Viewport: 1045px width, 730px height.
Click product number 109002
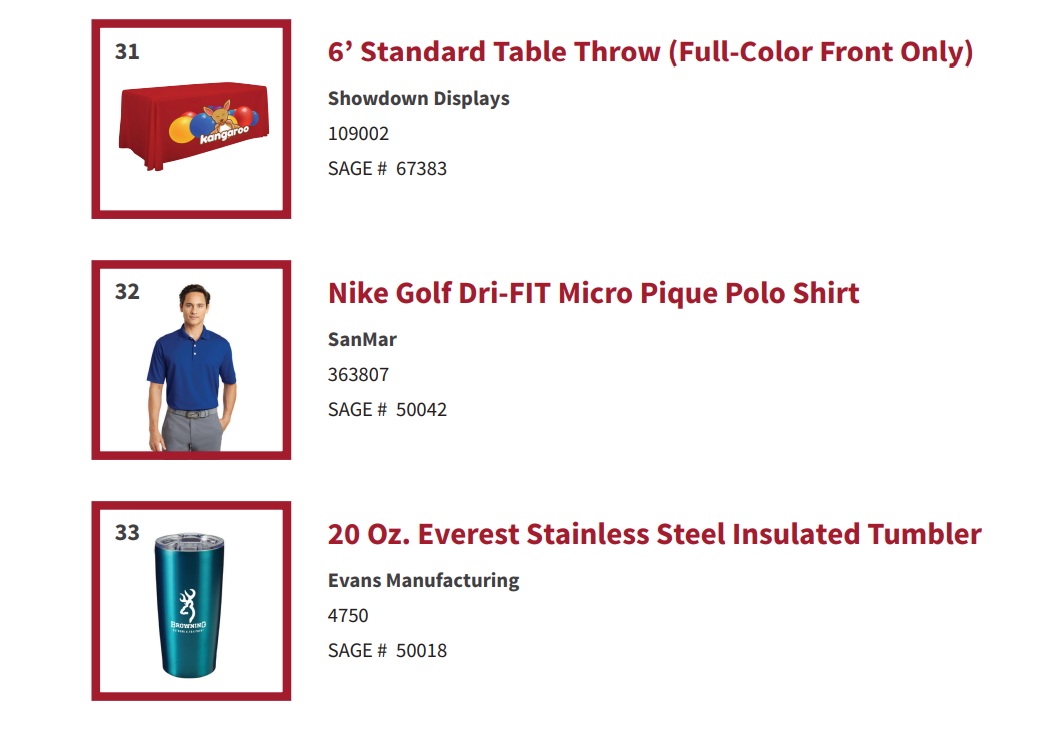358,133
